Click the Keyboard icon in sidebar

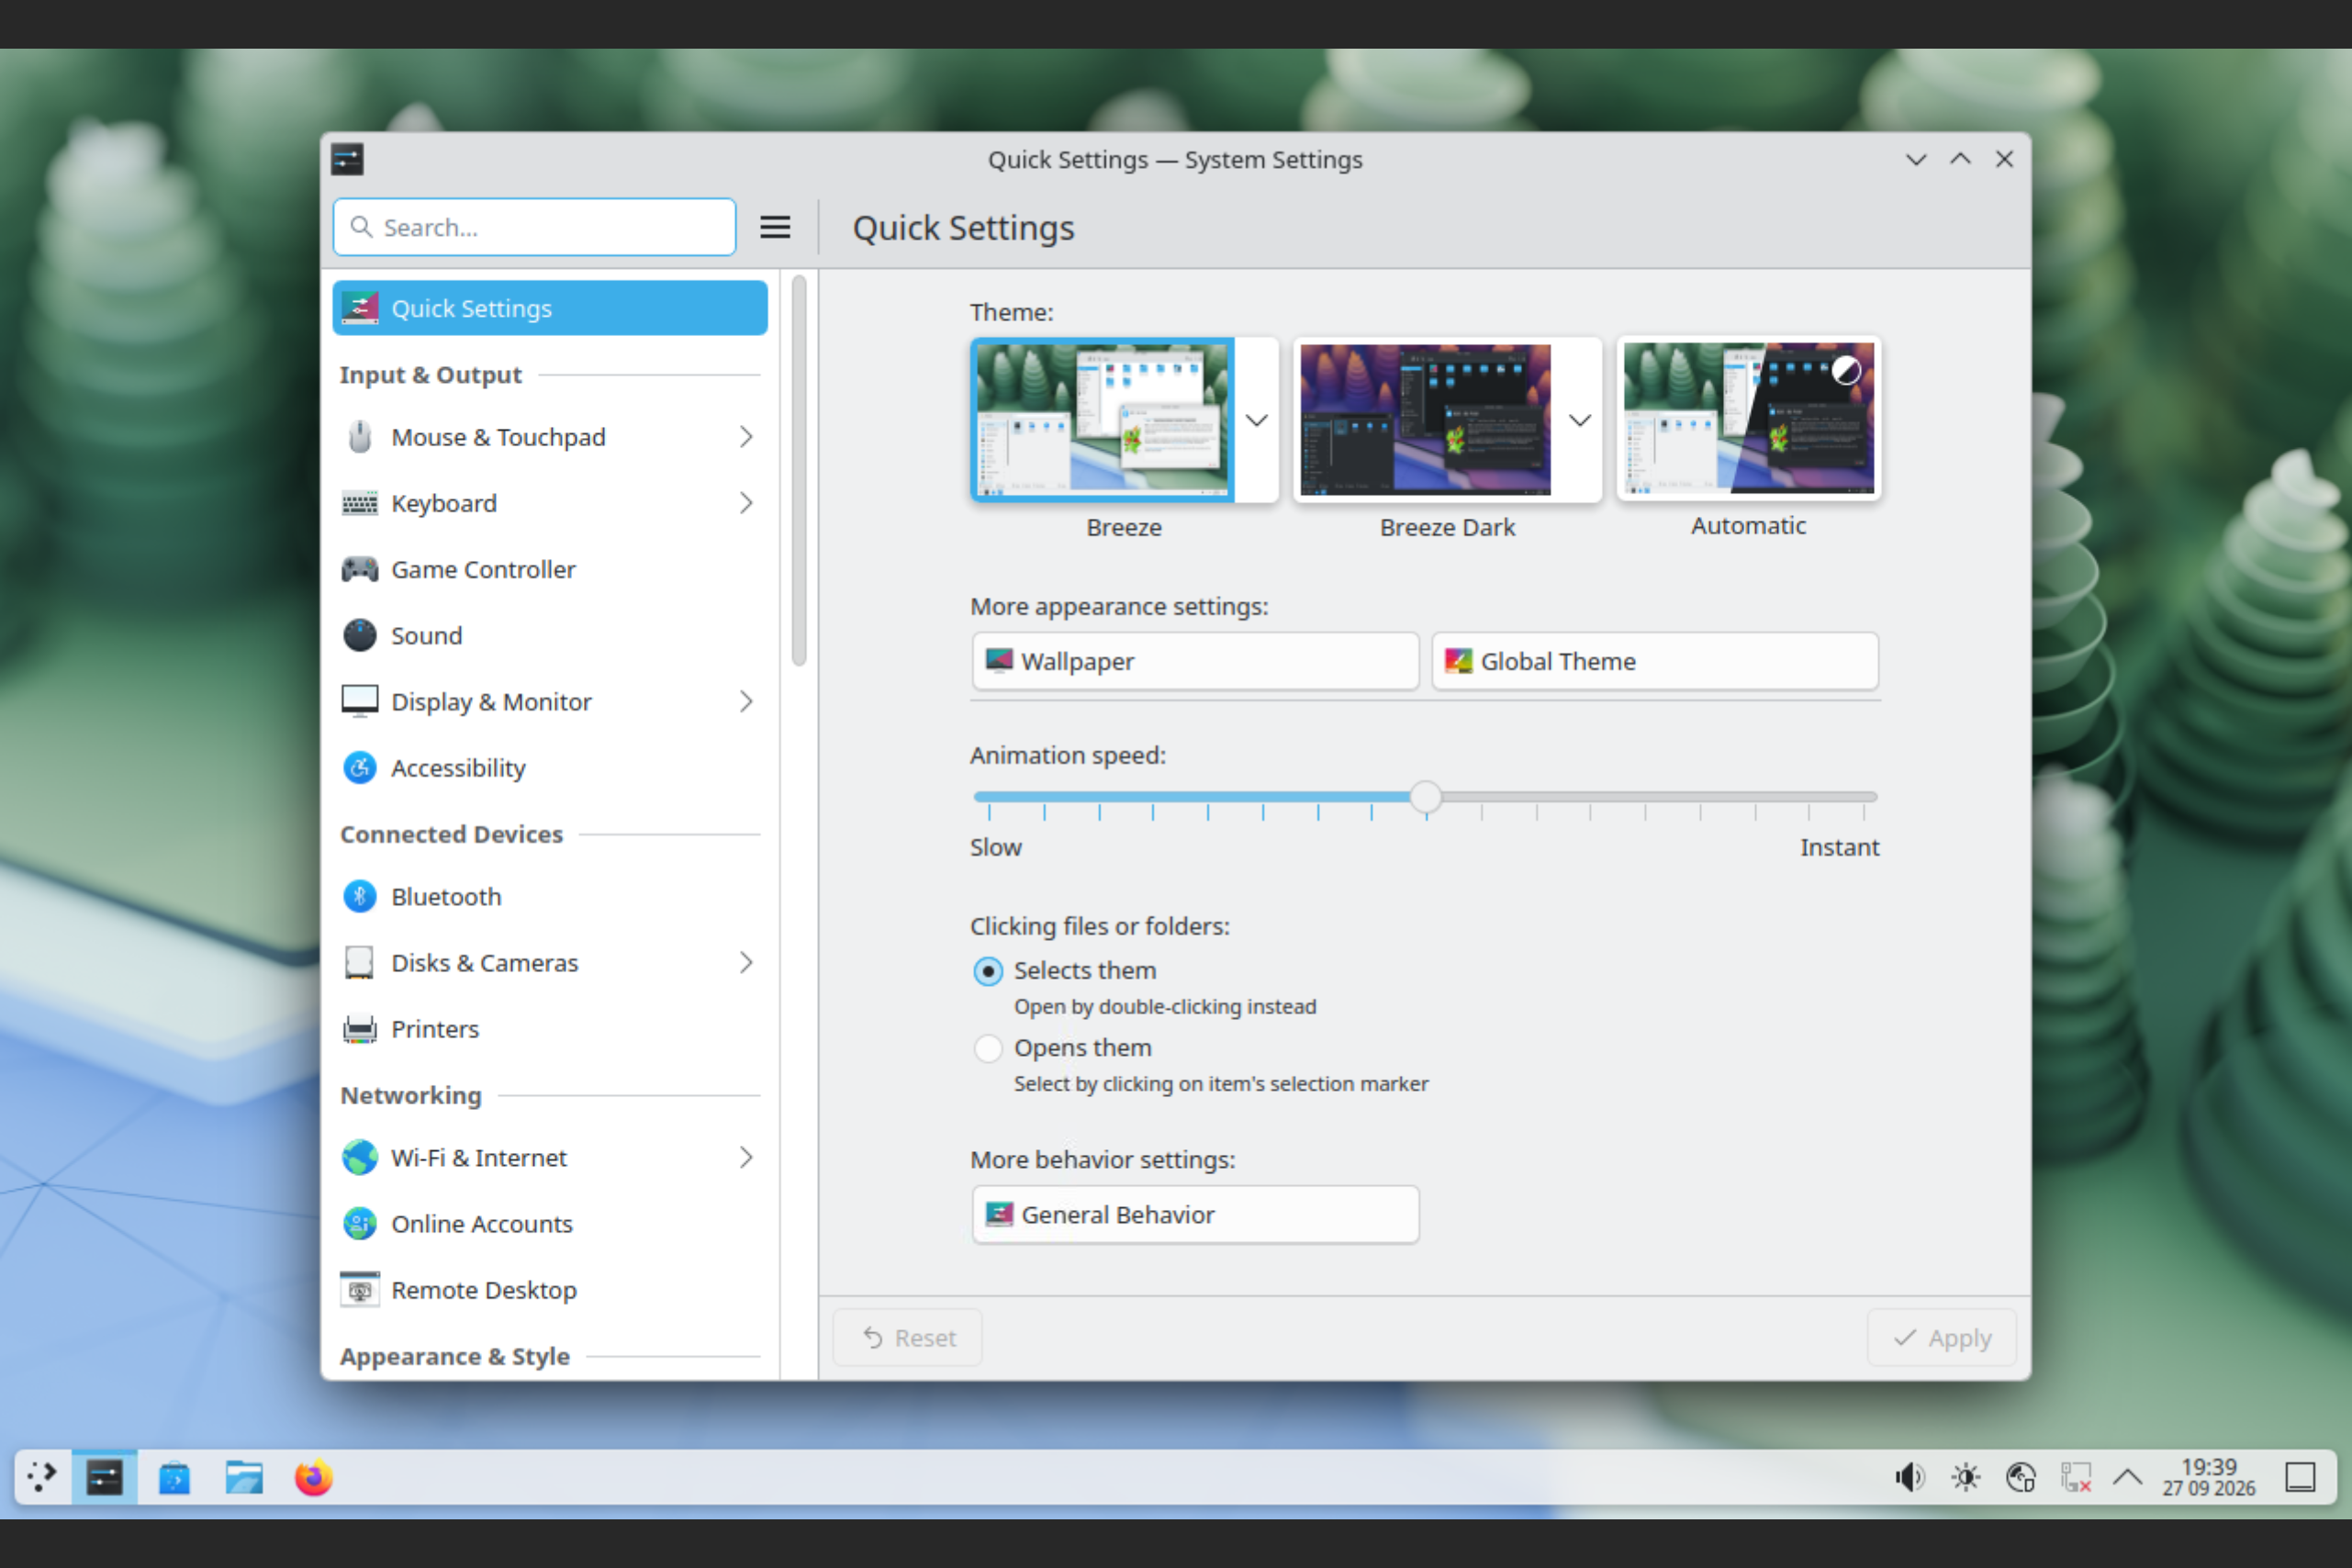359,503
